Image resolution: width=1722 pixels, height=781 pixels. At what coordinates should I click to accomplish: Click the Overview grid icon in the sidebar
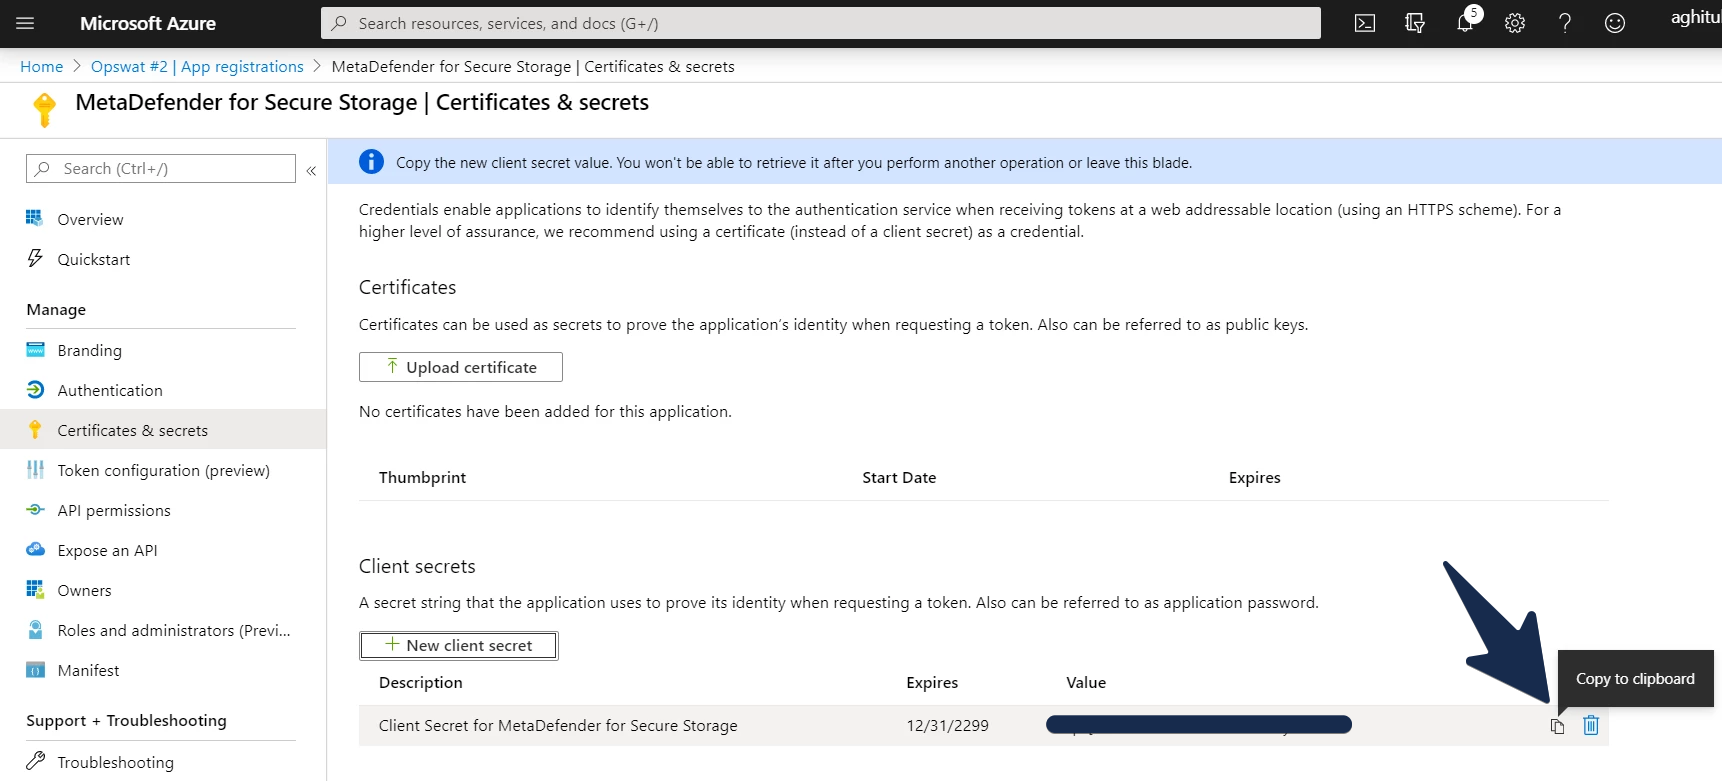[x=35, y=218]
